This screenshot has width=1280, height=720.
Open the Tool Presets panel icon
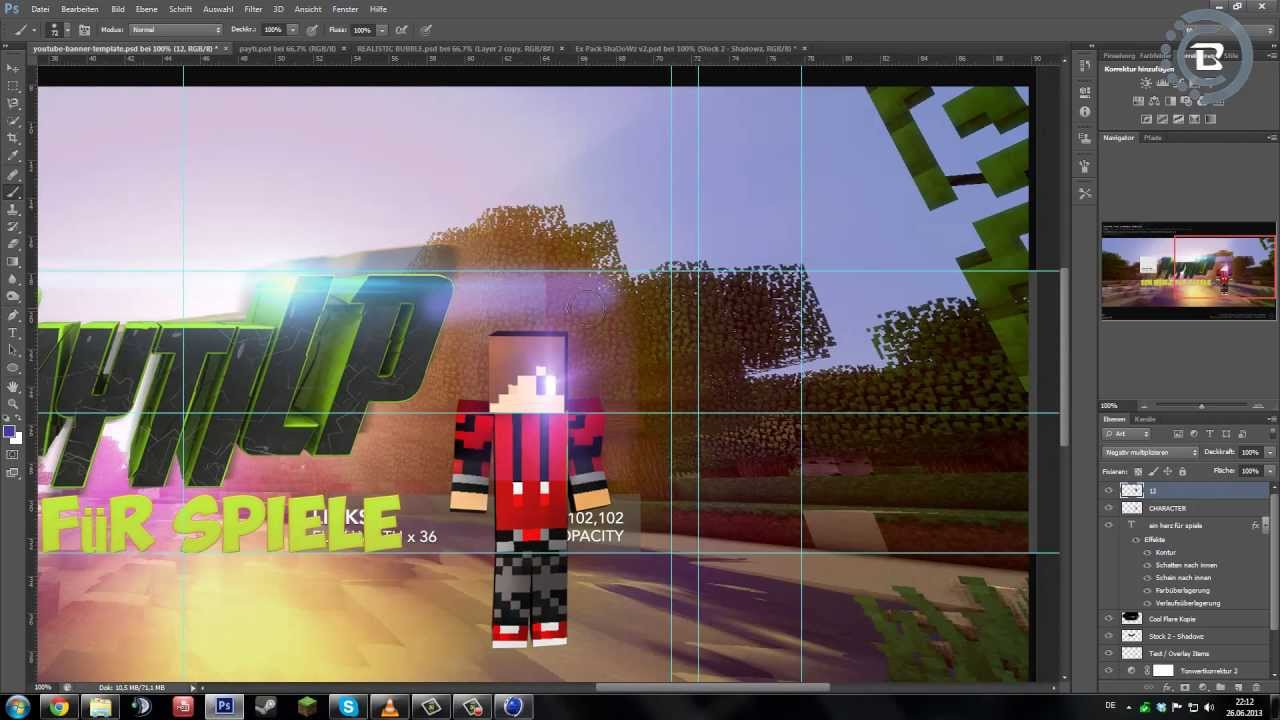tap(1085, 192)
